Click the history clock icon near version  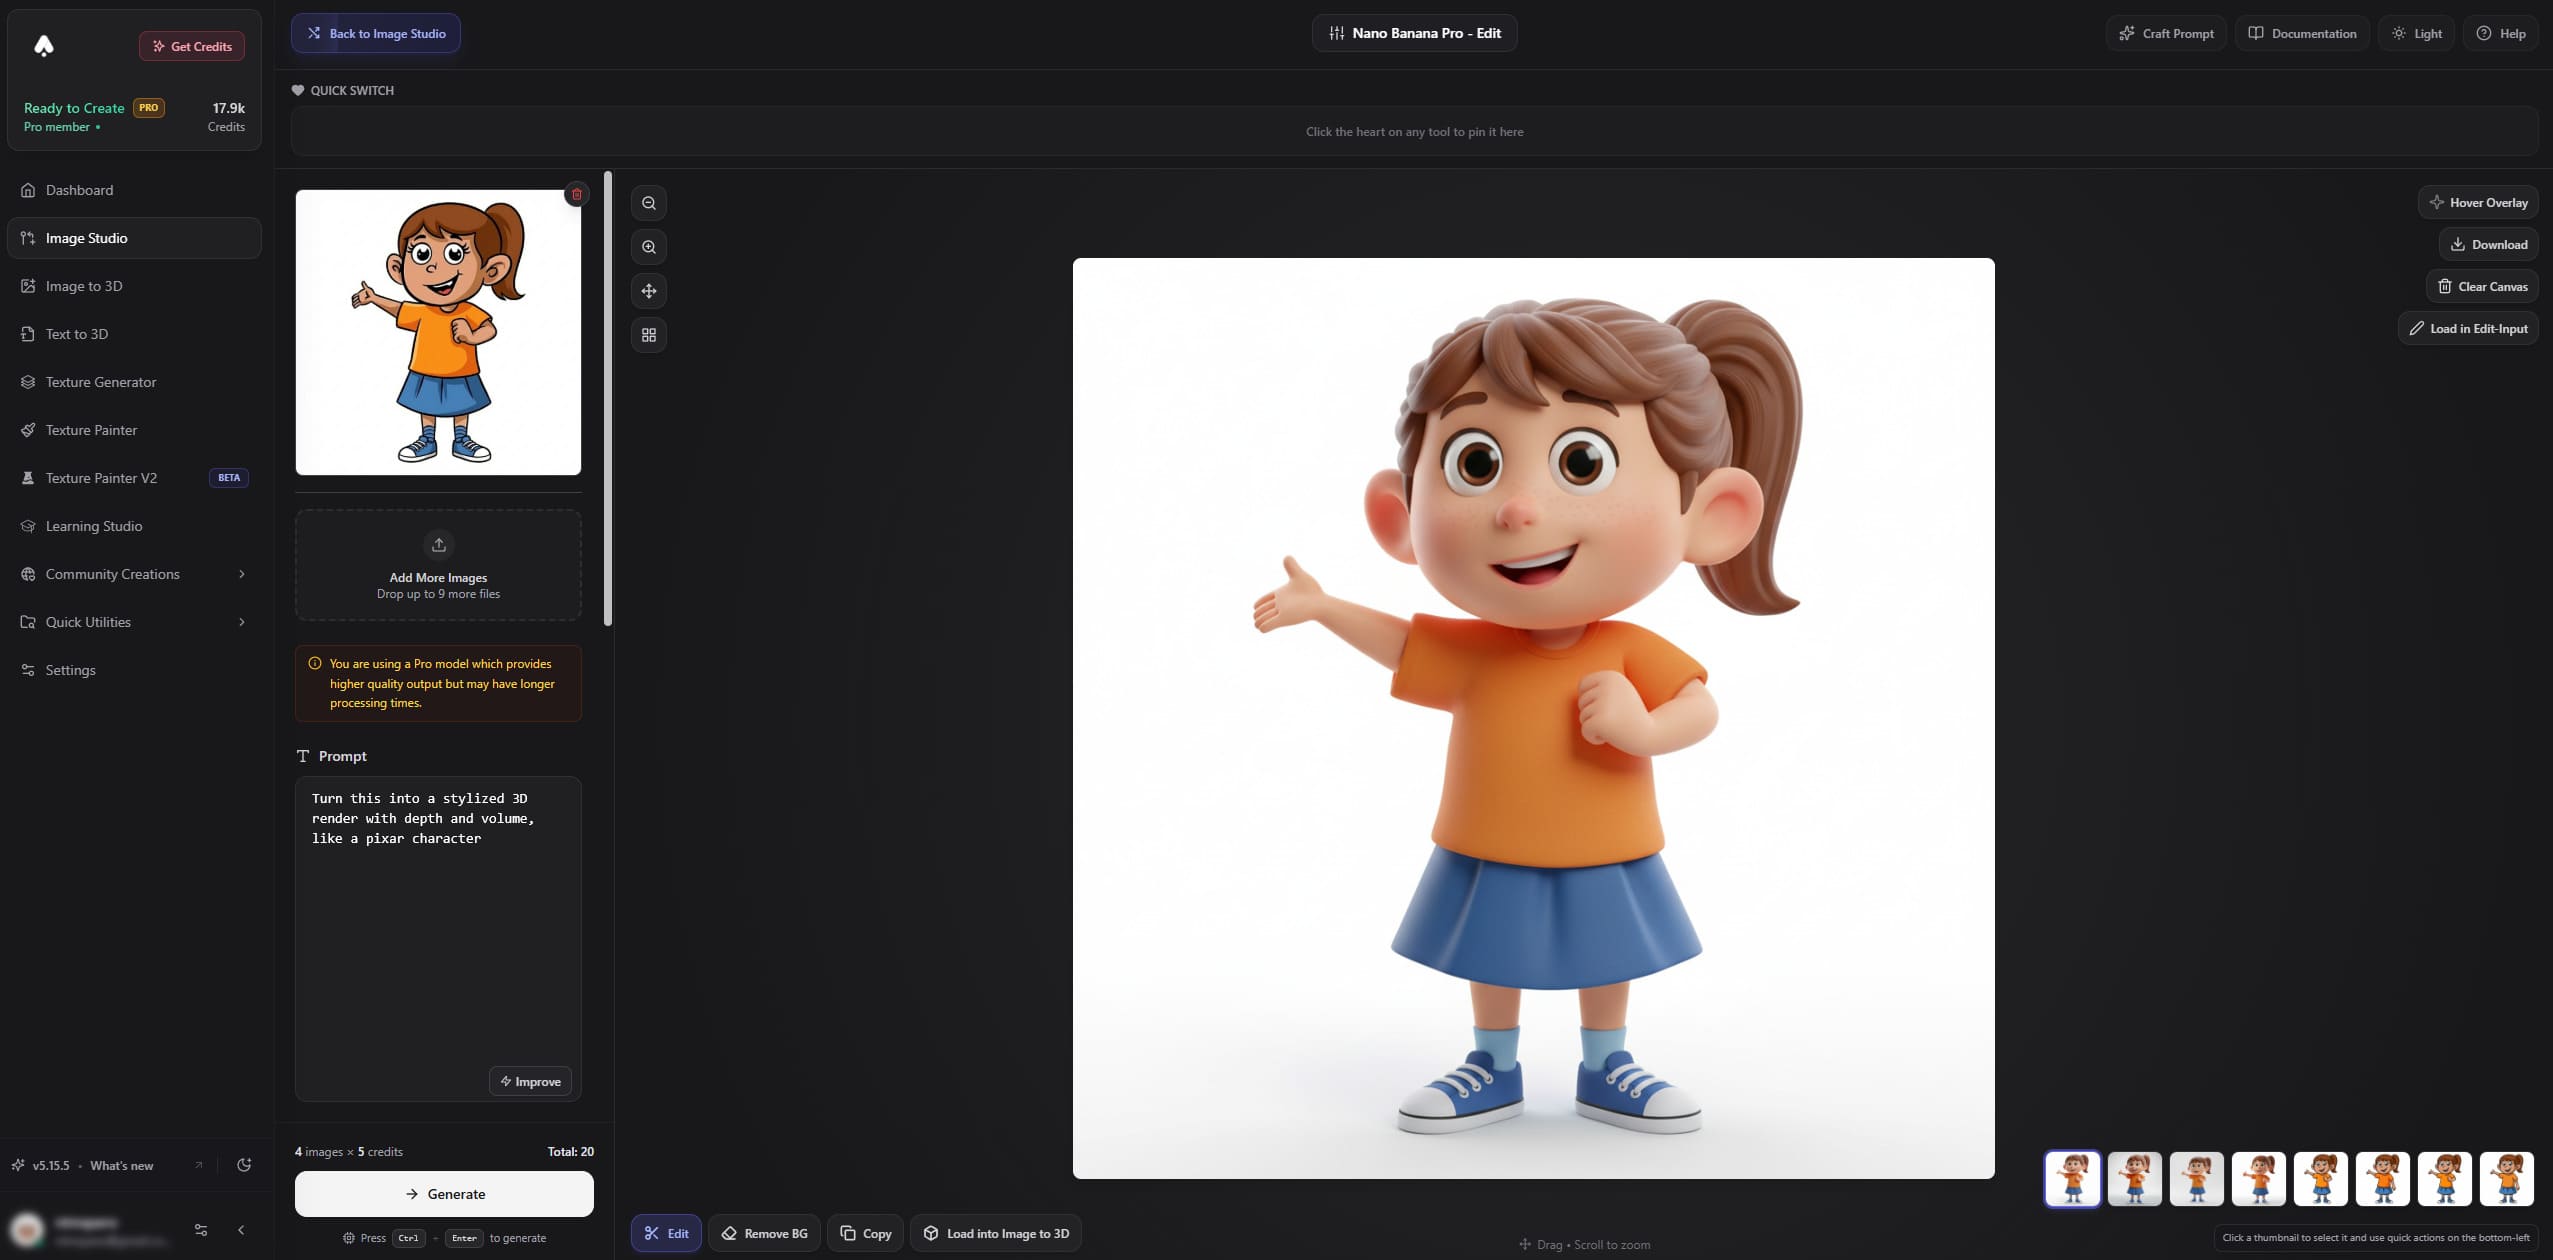pyautogui.click(x=244, y=1165)
